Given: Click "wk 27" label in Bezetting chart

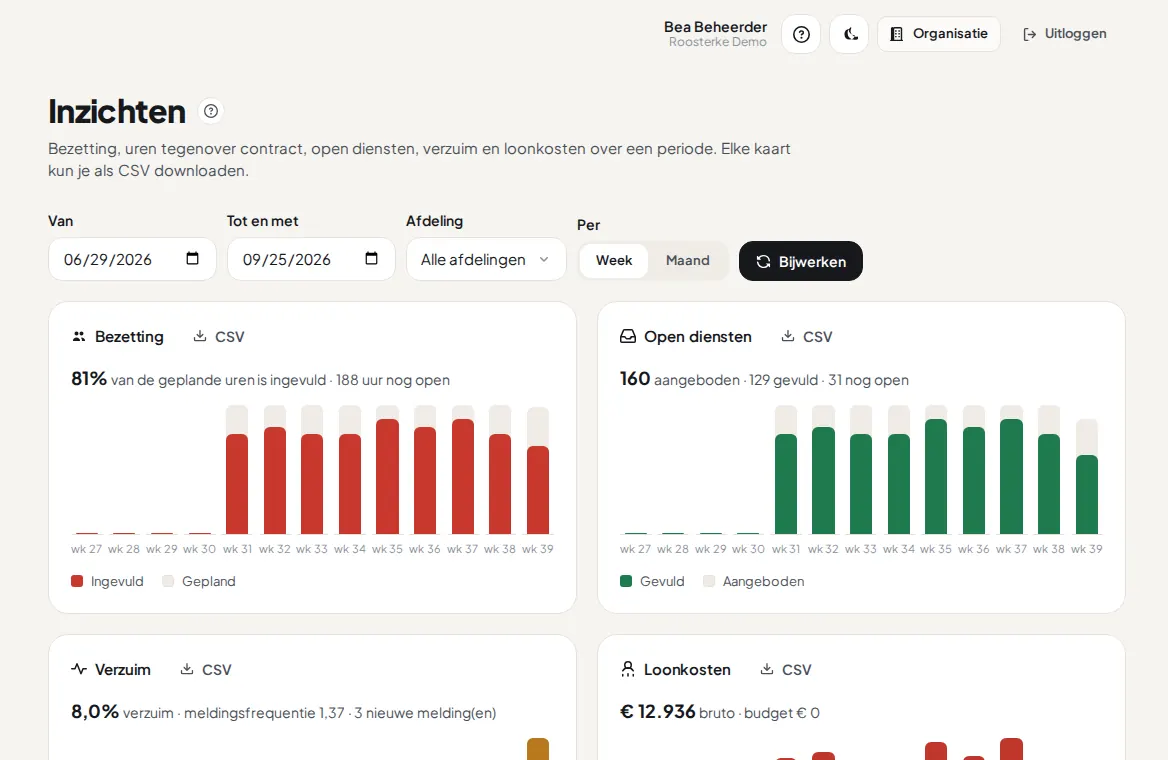Looking at the screenshot, I should [x=86, y=549].
